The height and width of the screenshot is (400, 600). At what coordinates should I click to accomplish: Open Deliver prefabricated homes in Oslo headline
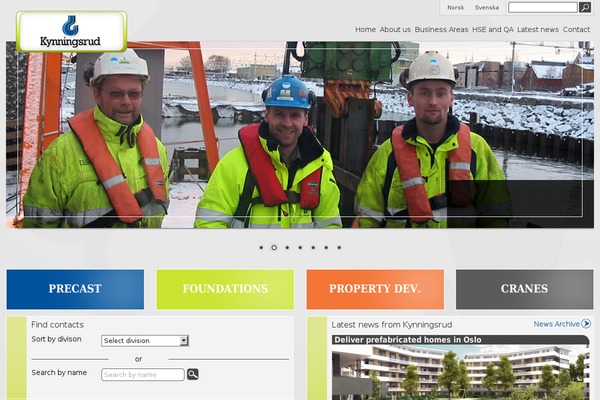tap(408, 340)
